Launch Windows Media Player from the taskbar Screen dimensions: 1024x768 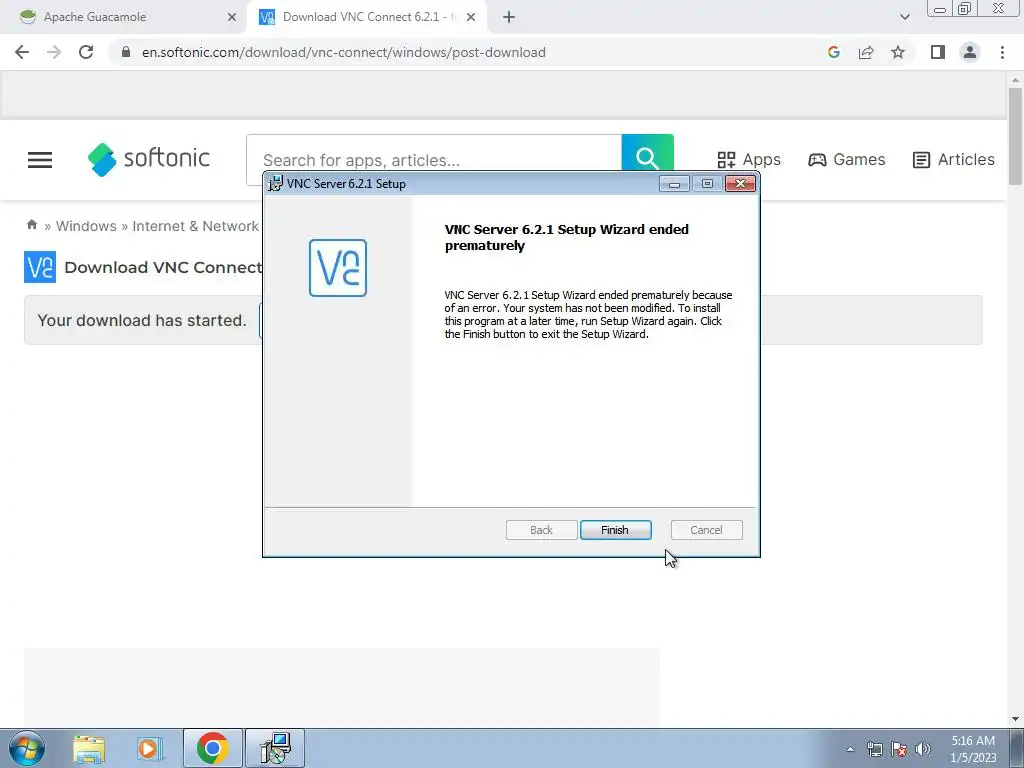[150, 749]
